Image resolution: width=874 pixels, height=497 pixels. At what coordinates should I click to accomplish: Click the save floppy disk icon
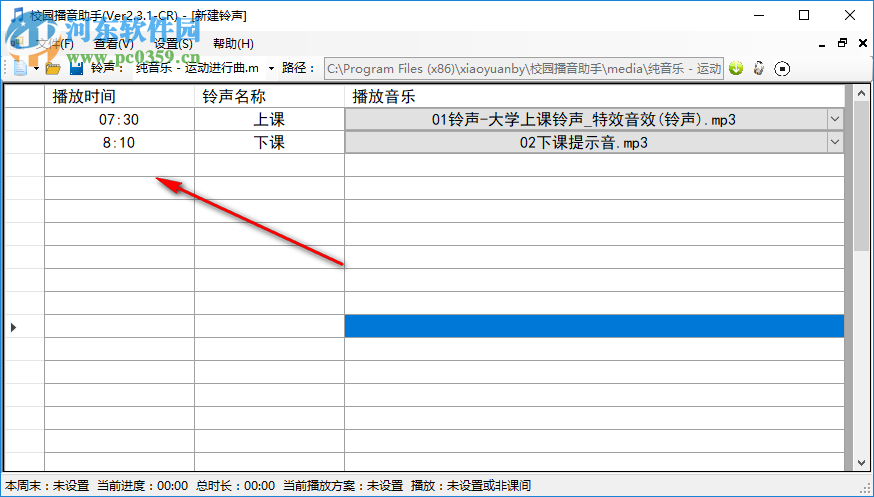(x=76, y=69)
